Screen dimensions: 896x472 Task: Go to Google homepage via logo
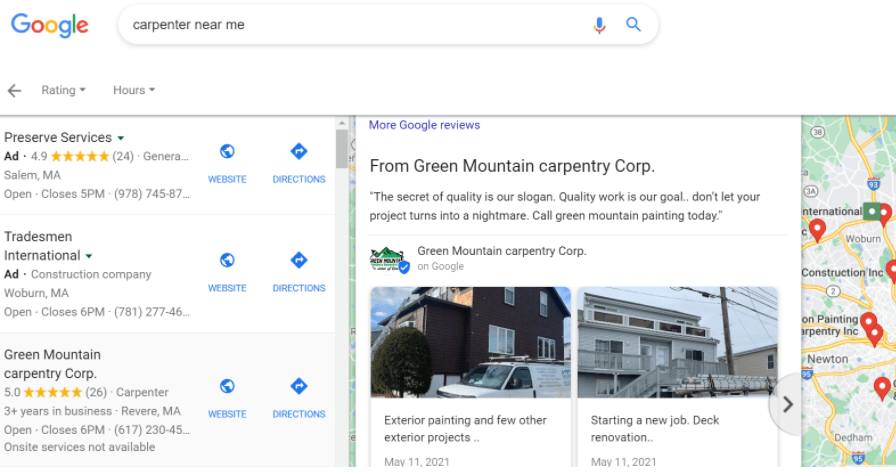[50, 25]
